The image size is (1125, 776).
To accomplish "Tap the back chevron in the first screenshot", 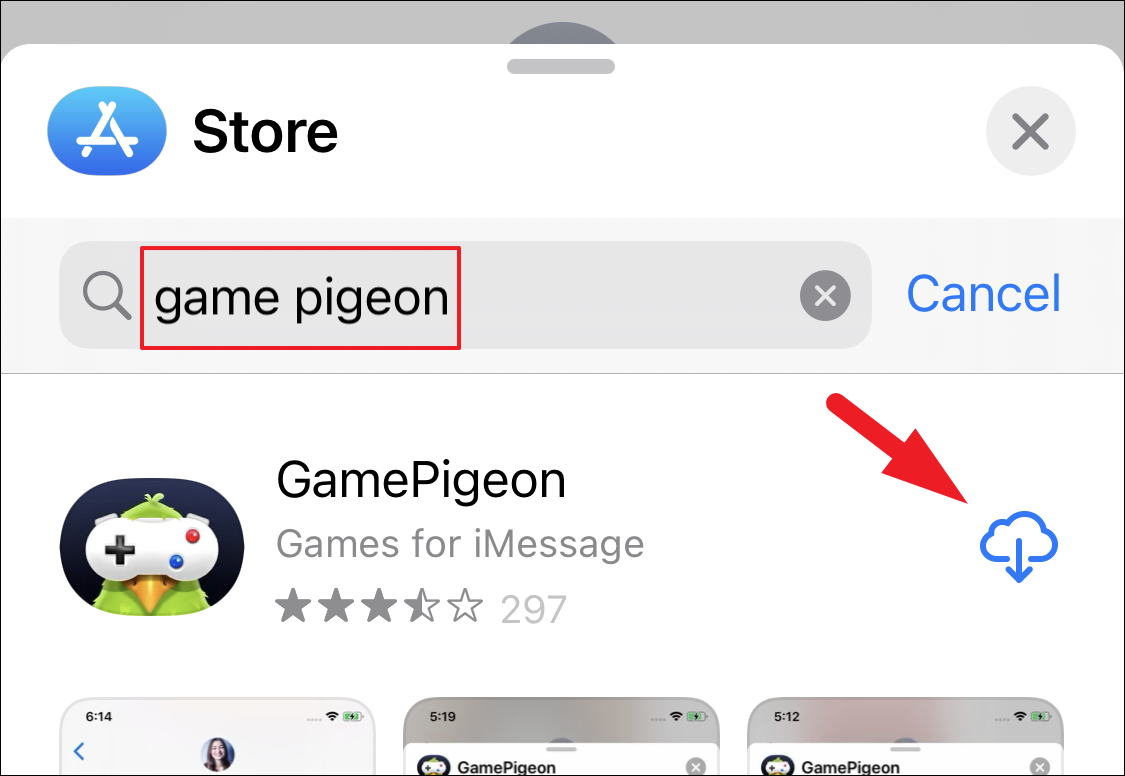I will 79,751.
